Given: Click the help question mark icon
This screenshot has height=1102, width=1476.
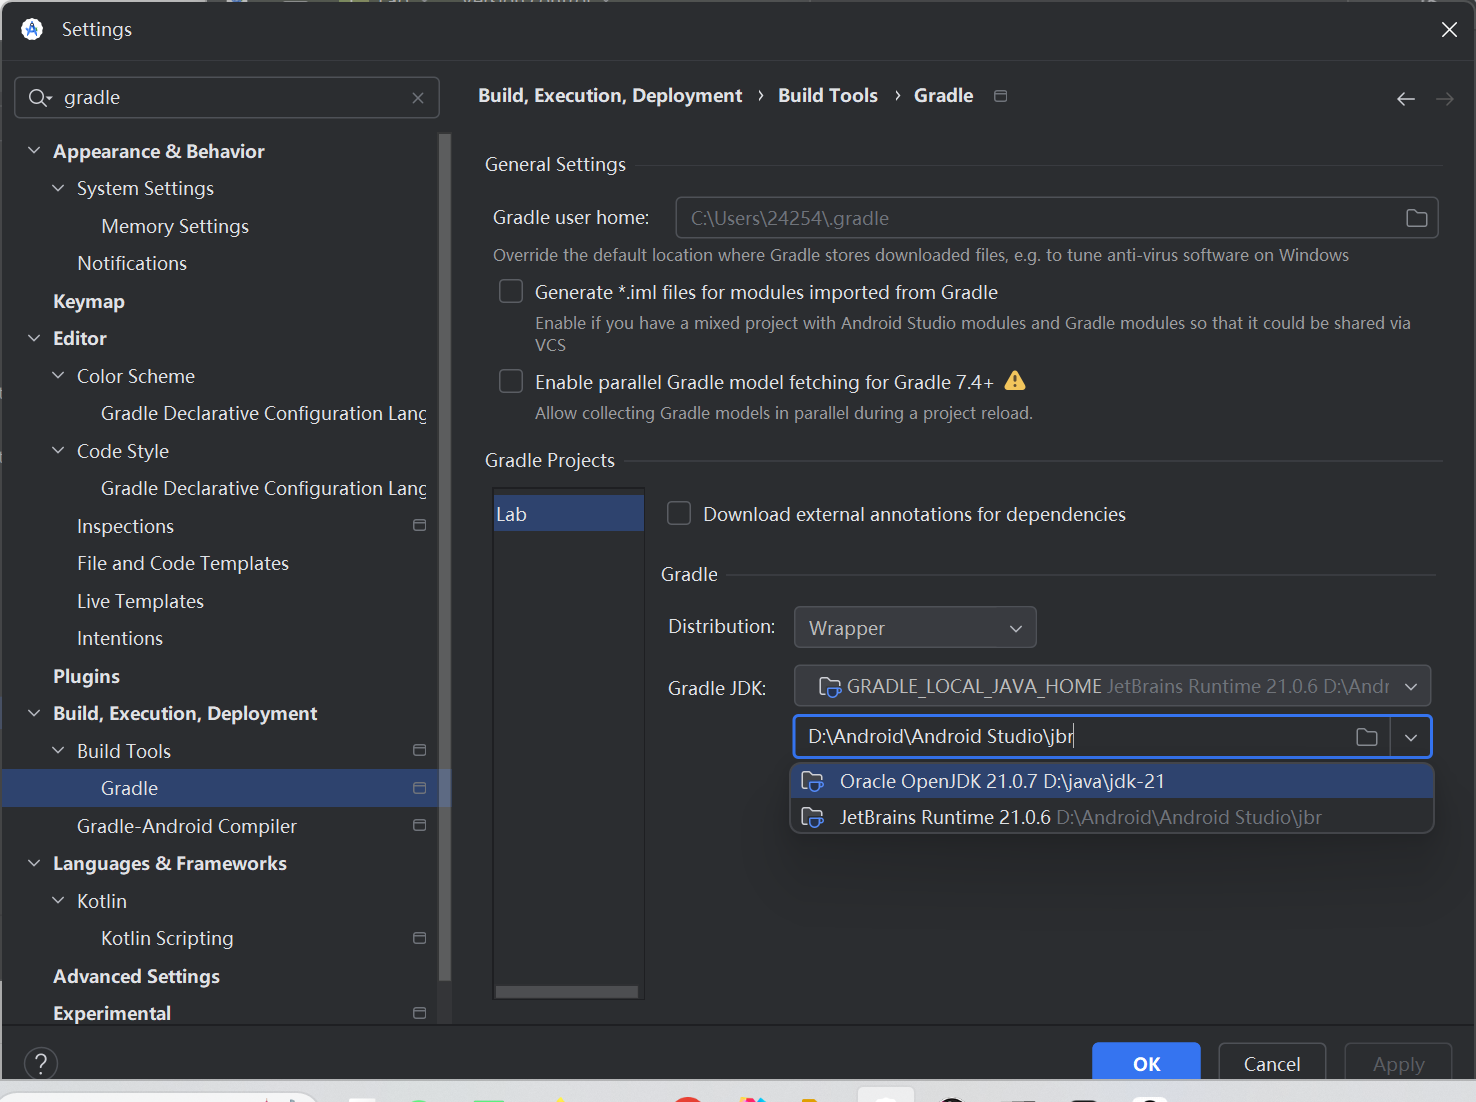Looking at the screenshot, I should click(41, 1063).
